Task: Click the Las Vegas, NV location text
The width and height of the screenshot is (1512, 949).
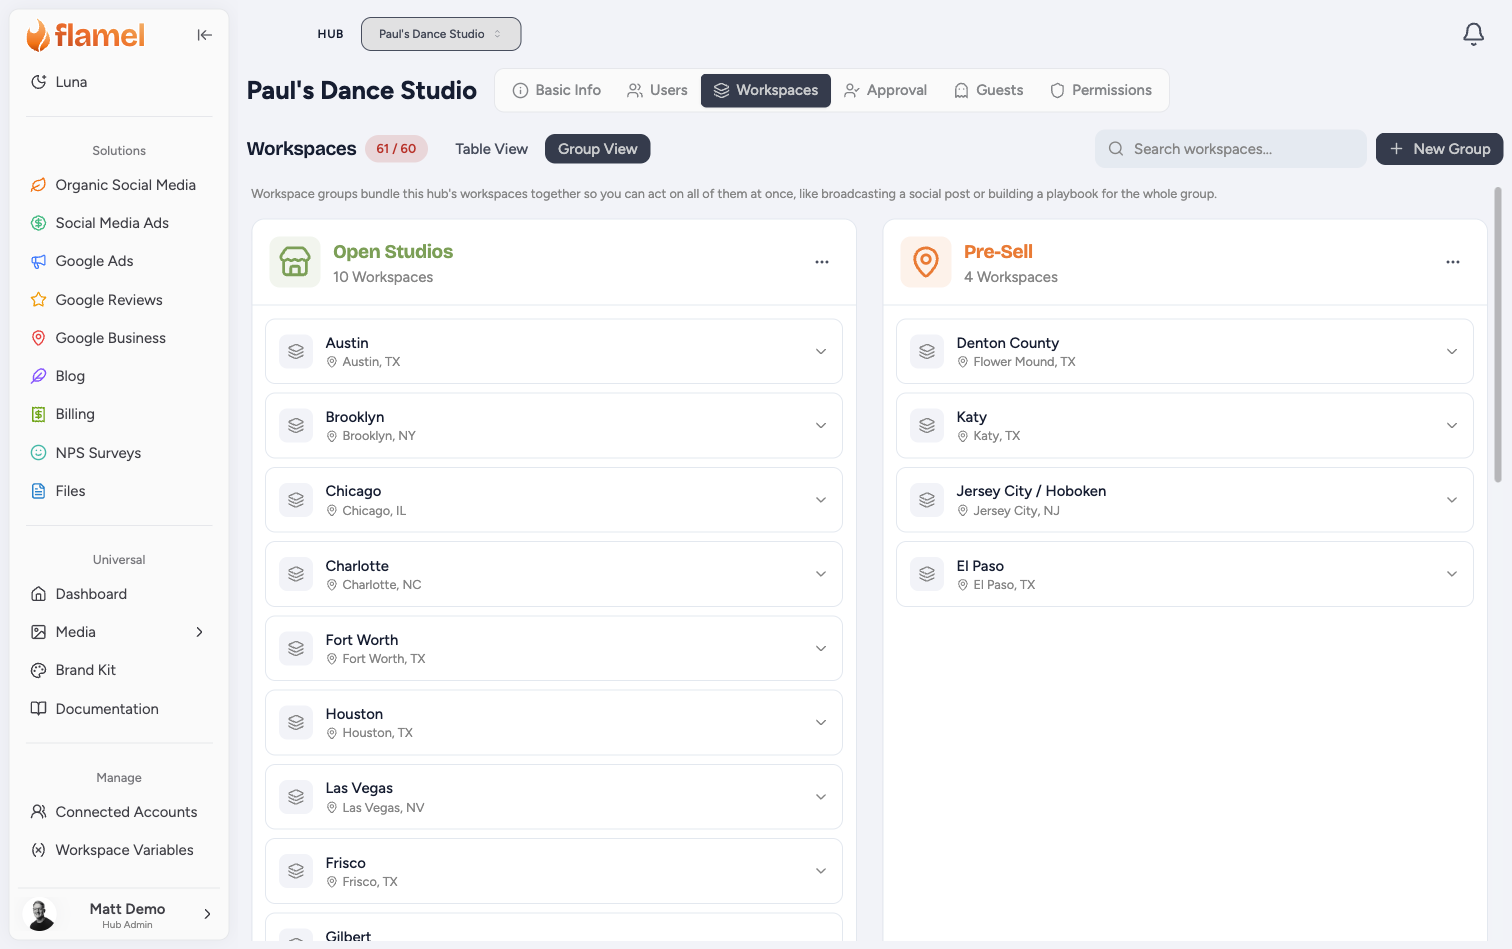Action: coord(383,808)
